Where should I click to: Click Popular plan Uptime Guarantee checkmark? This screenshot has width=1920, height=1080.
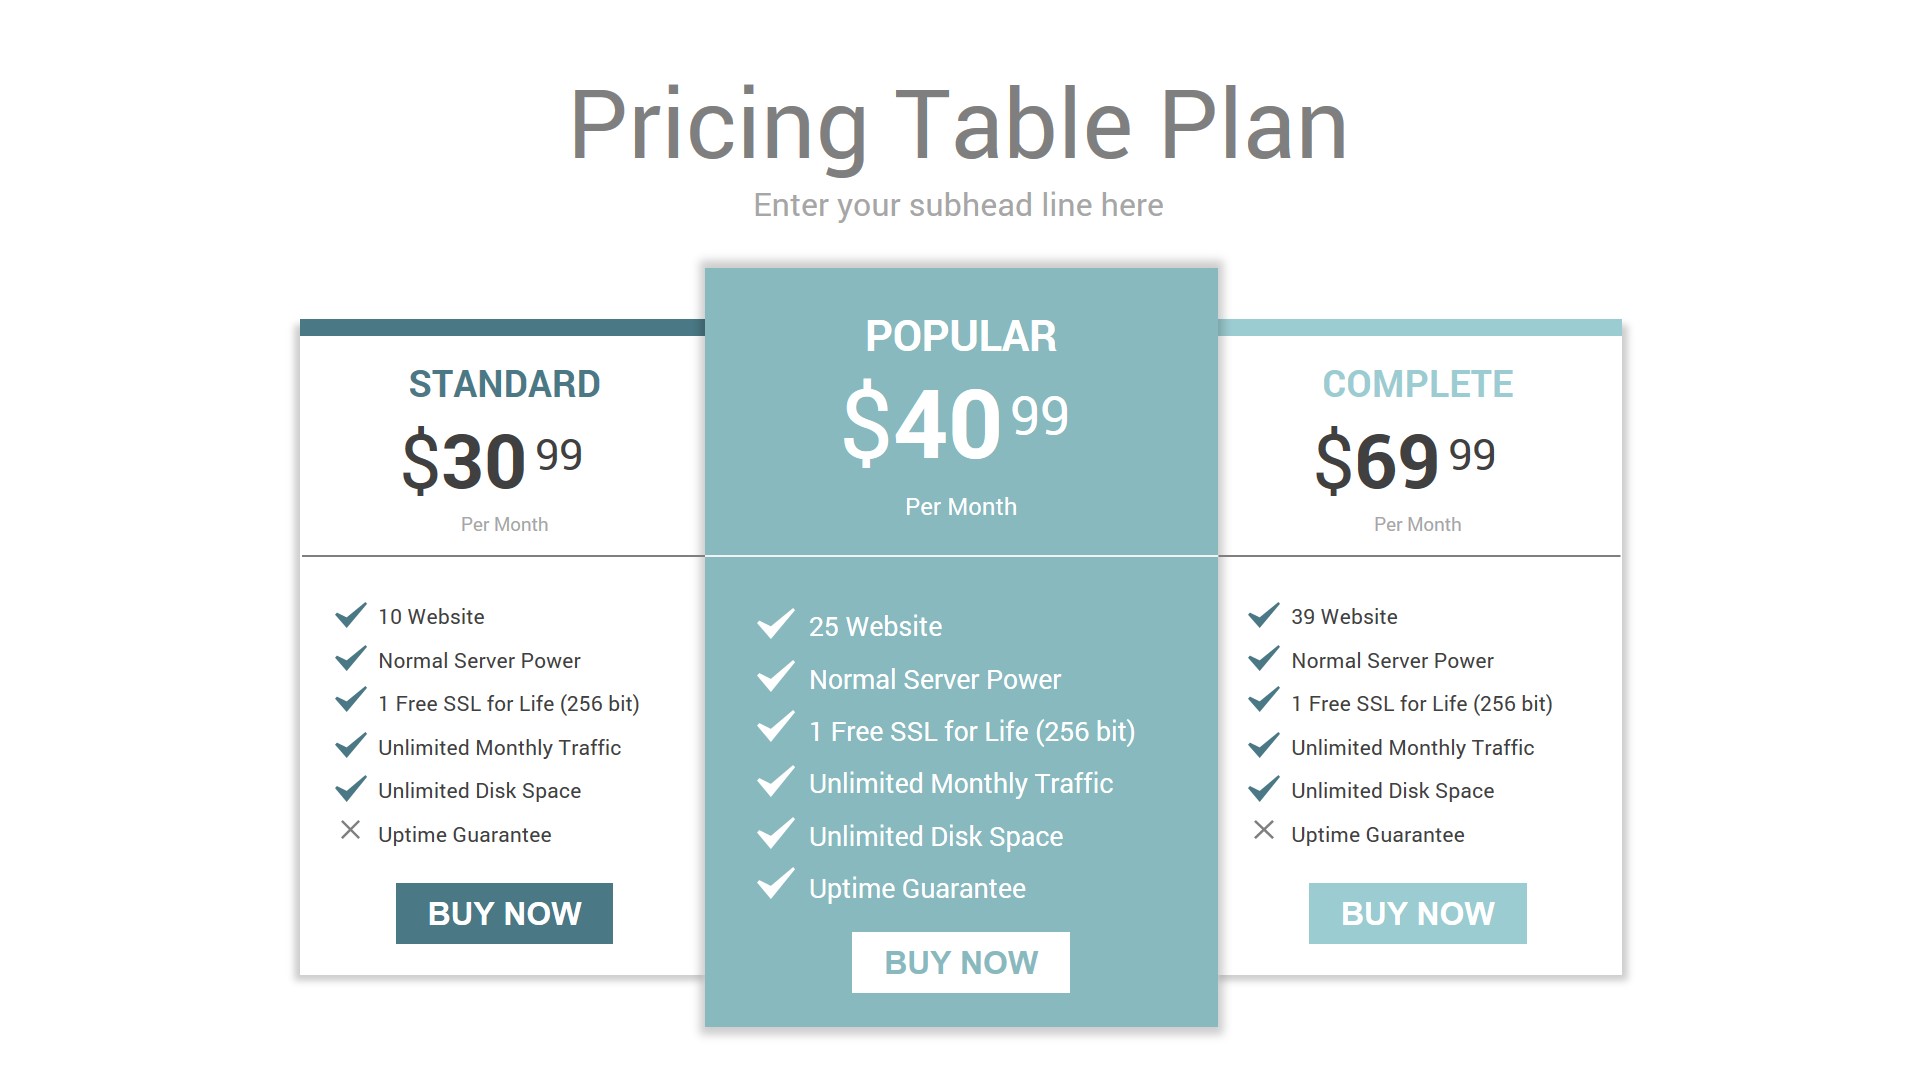point(776,885)
